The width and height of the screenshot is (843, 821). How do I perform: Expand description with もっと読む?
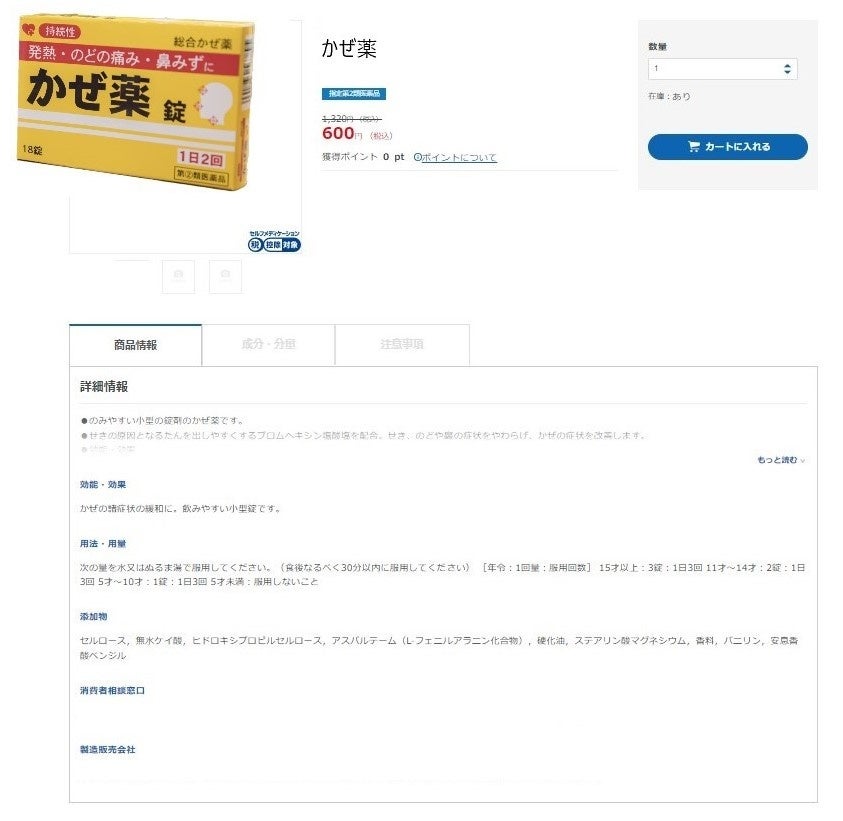click(x=777, y=460)
